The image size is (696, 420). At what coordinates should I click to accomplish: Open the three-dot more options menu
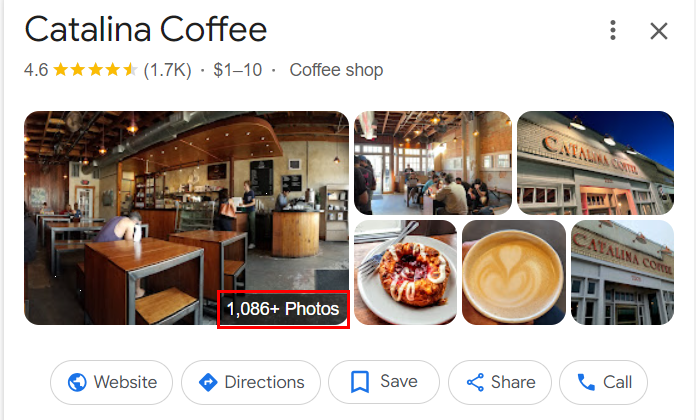(613, 31)
